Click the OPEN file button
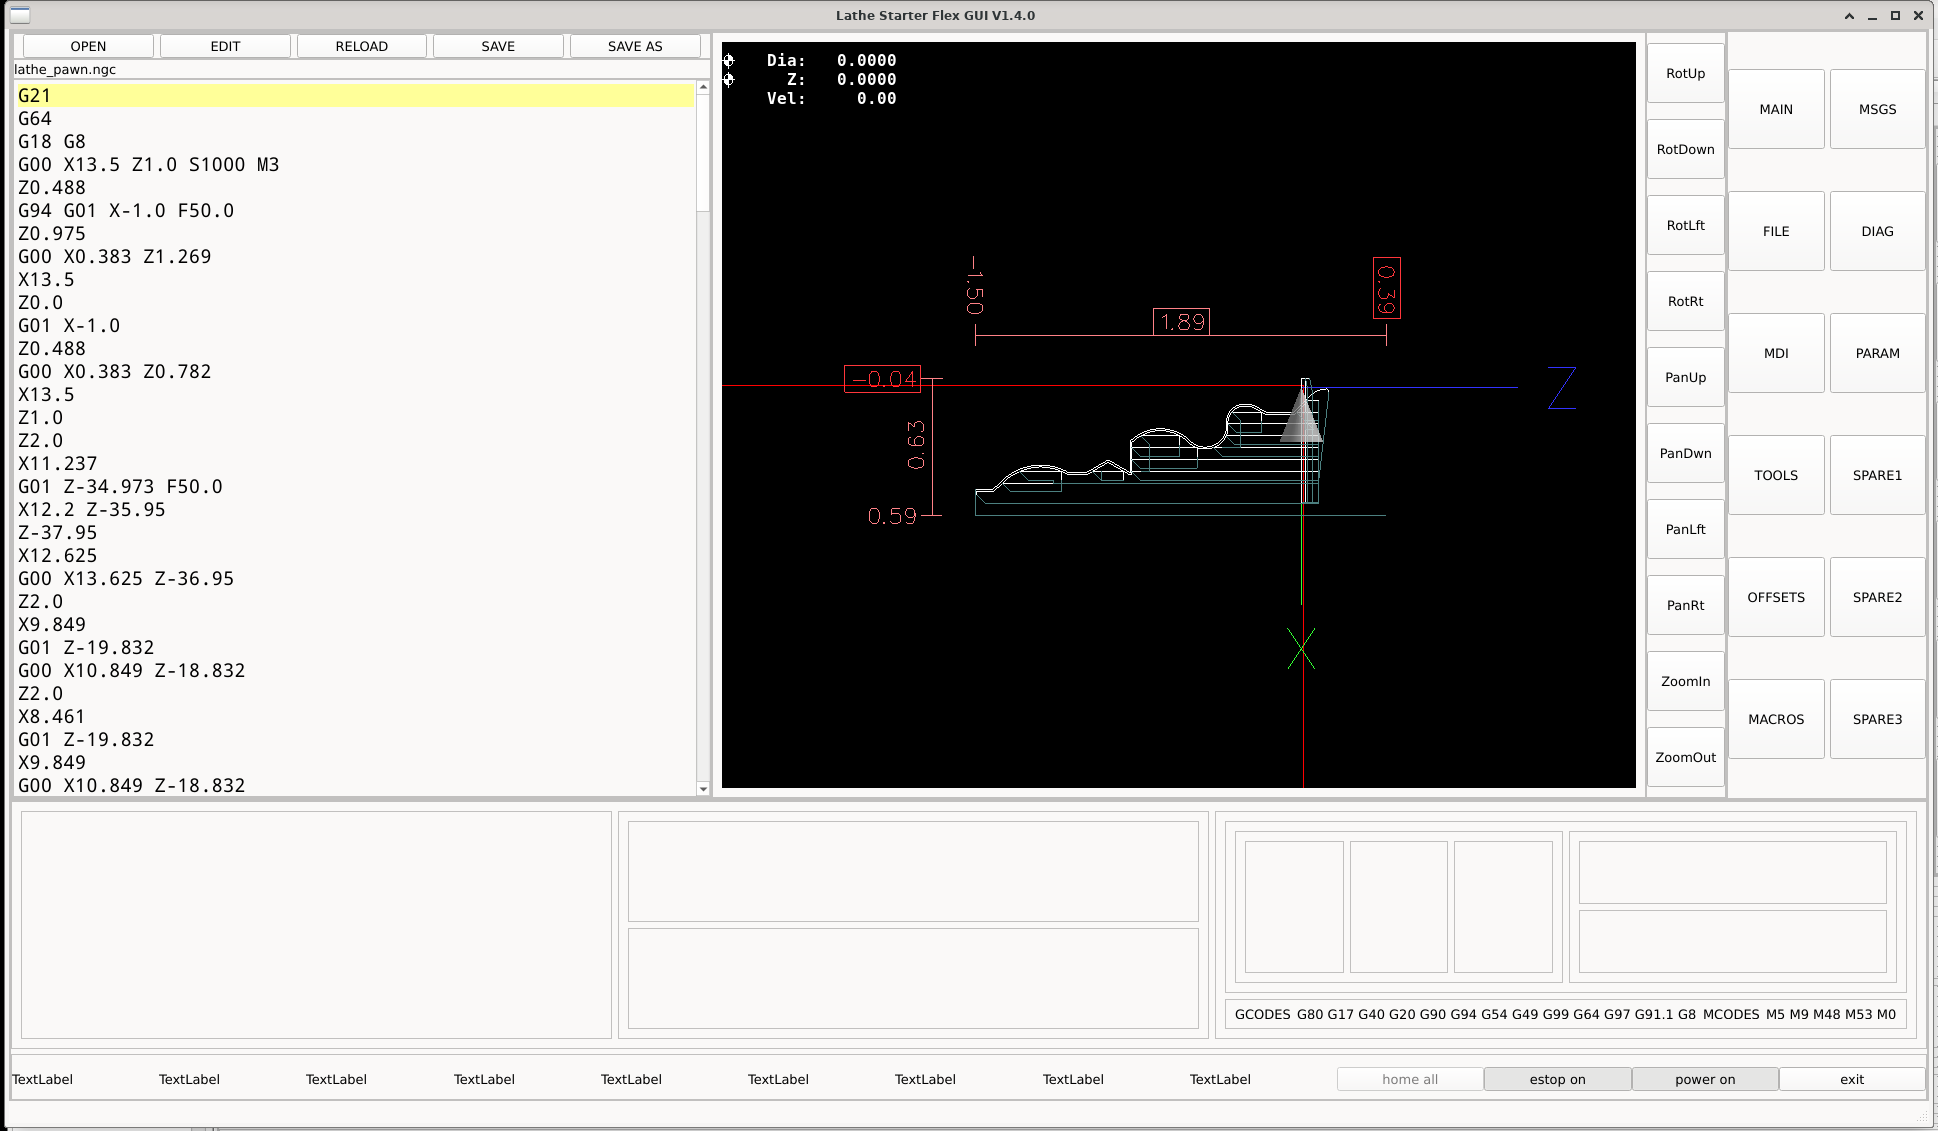This screenshot has width=1938, height=1131. tap(88, 46)
